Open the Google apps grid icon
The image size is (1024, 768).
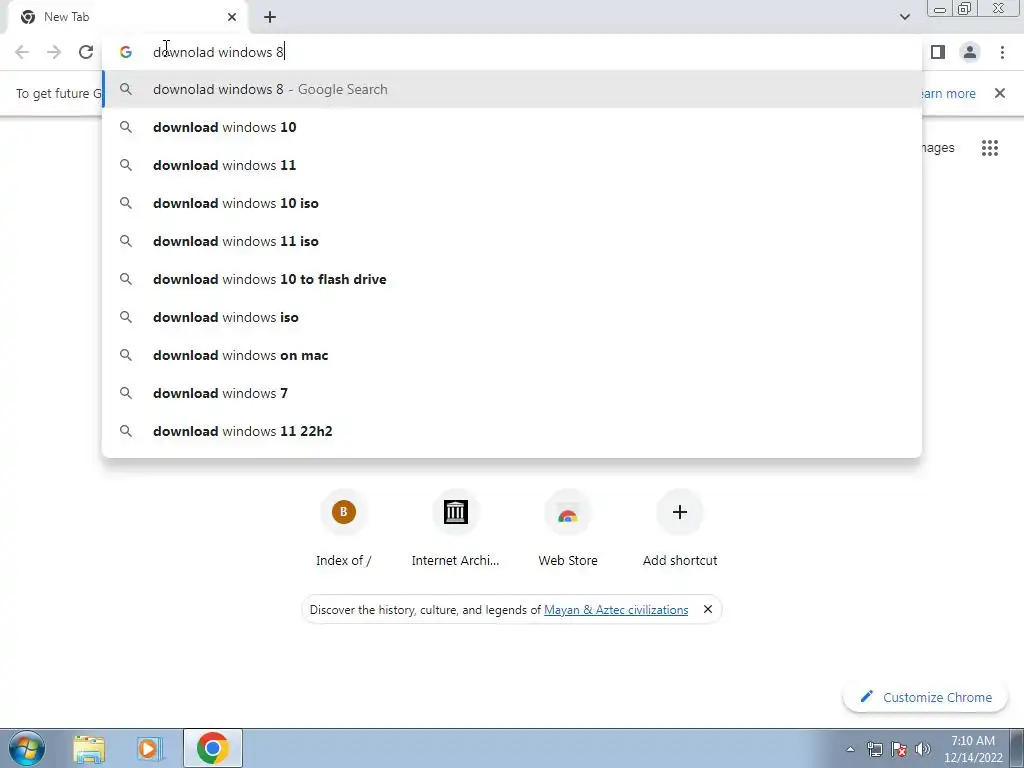[x=989, y=148]
